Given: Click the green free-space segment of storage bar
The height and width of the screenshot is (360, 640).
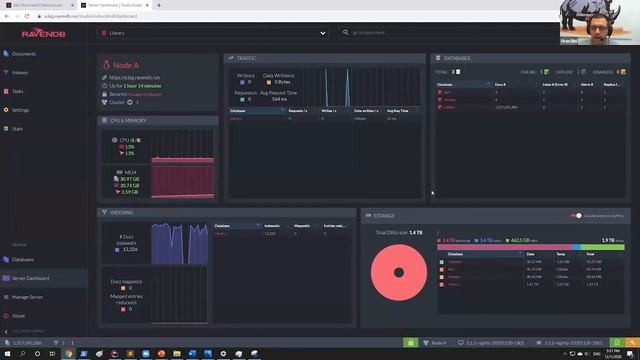Looking at the screenshot, I should (x=602, y=247).
